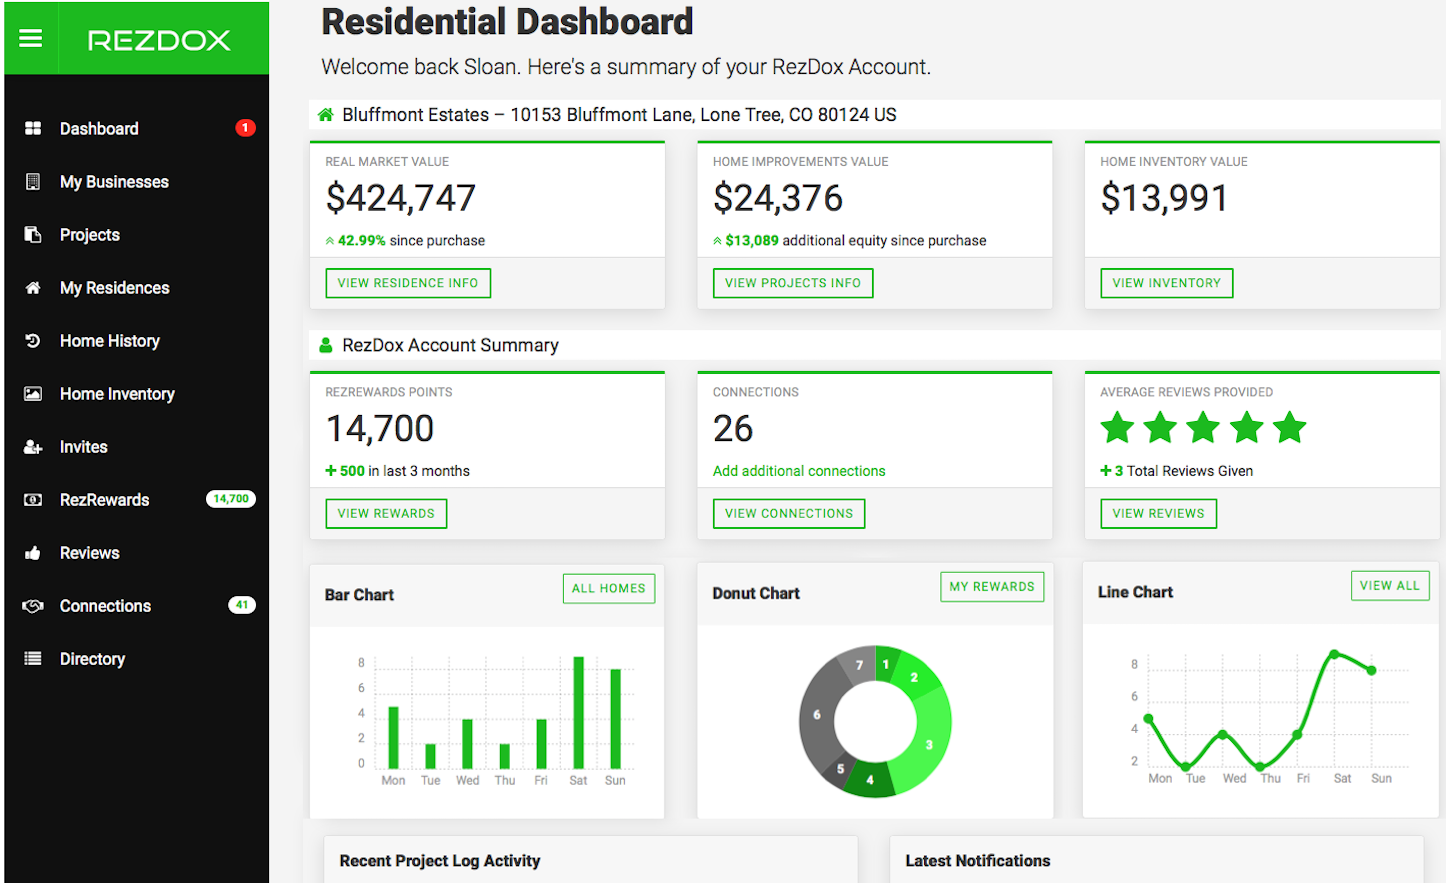Click the 41 Connections badge
This screenshot has width=1446, height=883.
click(x=242, y=605)
